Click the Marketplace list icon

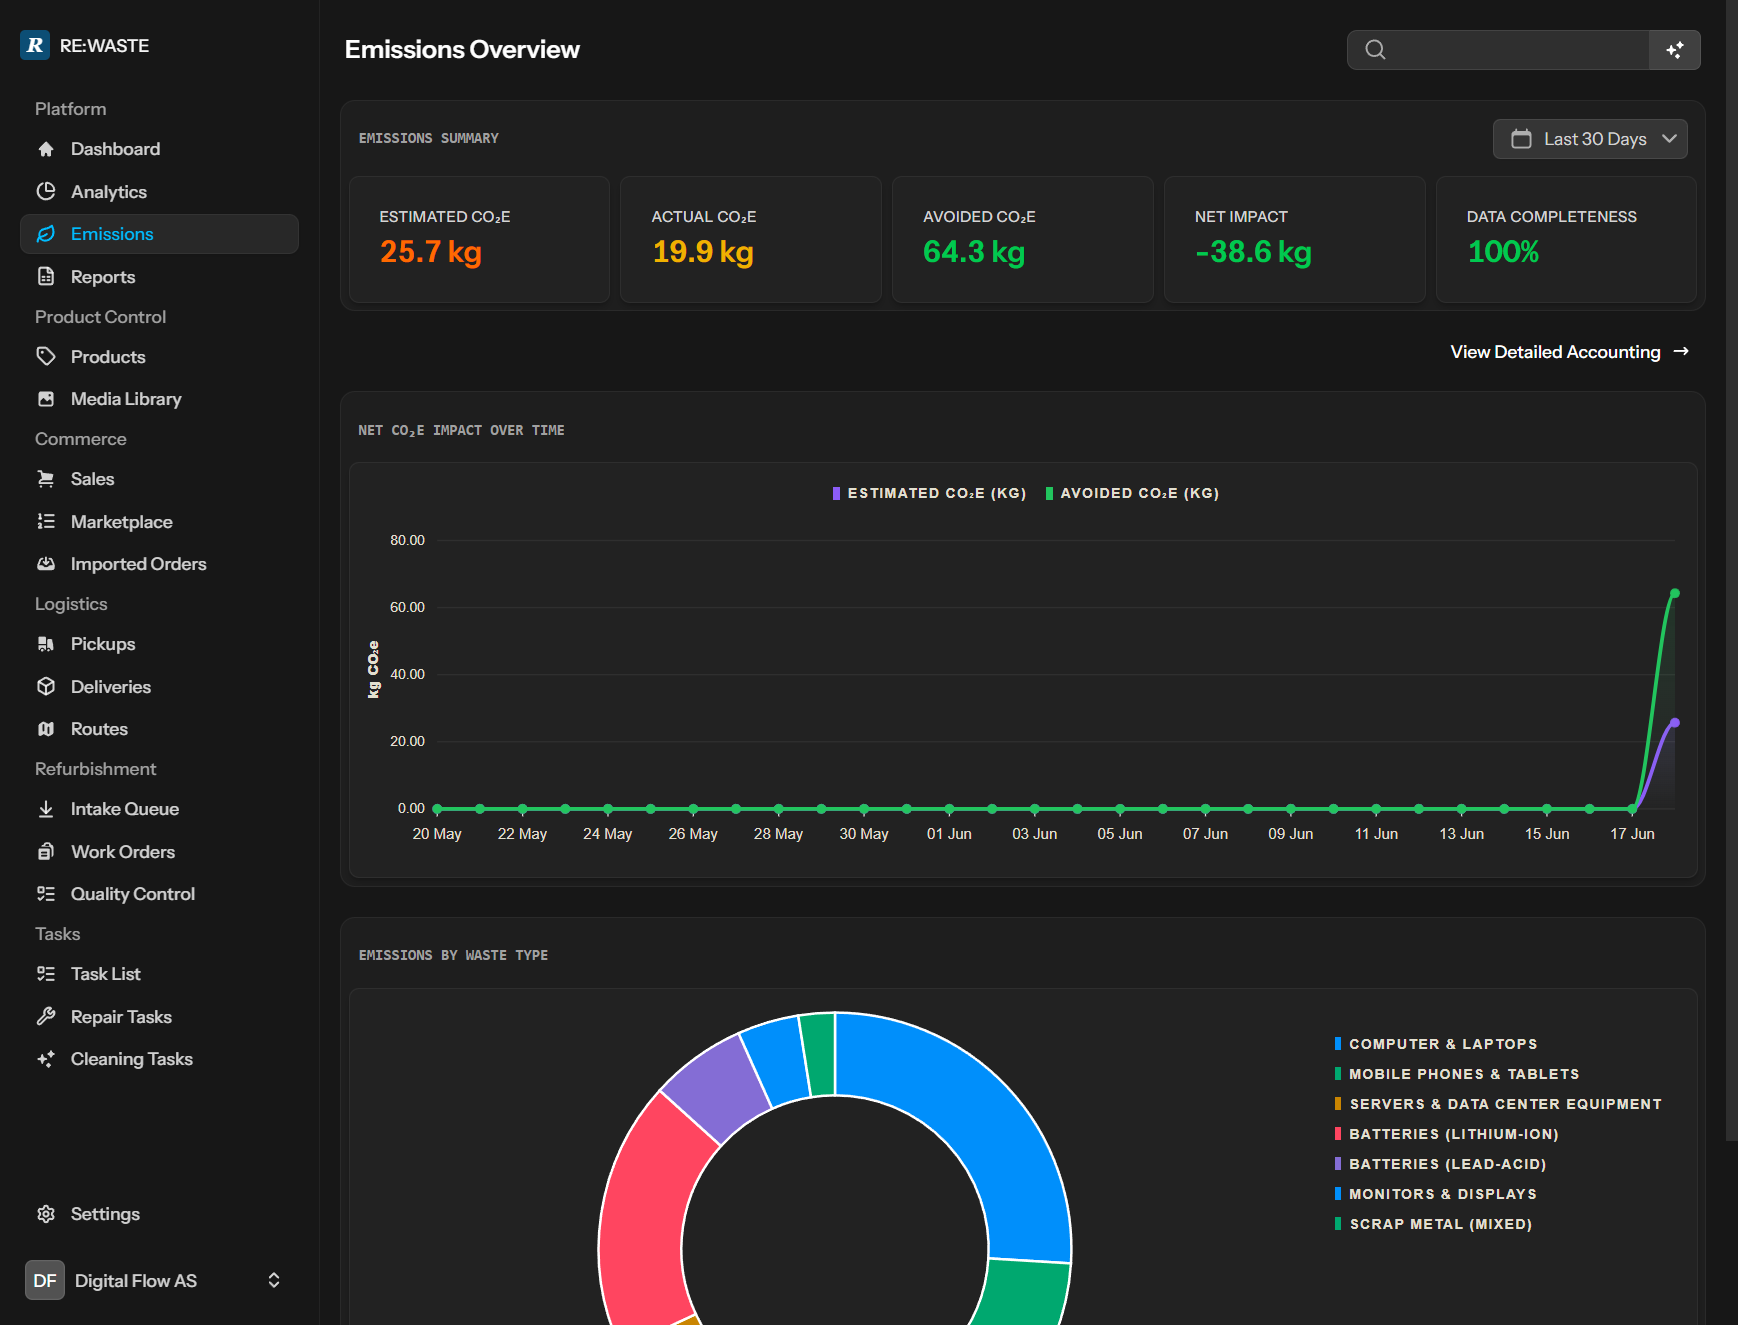tap(46, 521)
